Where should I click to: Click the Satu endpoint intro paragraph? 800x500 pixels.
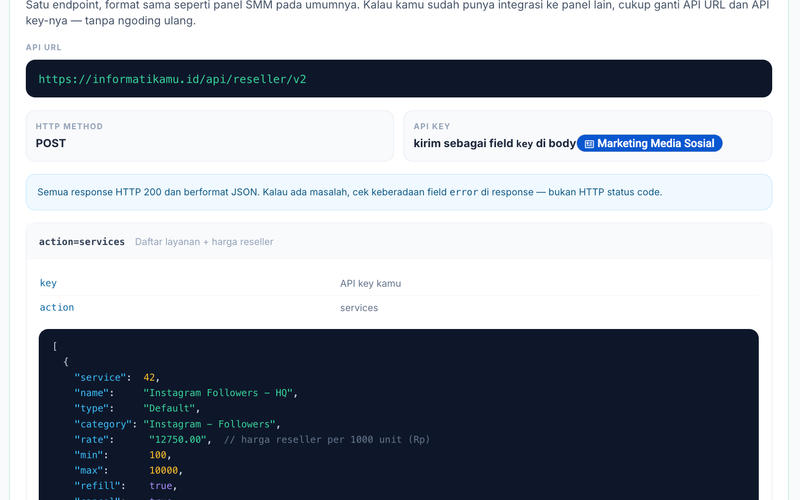pos(397,13)
